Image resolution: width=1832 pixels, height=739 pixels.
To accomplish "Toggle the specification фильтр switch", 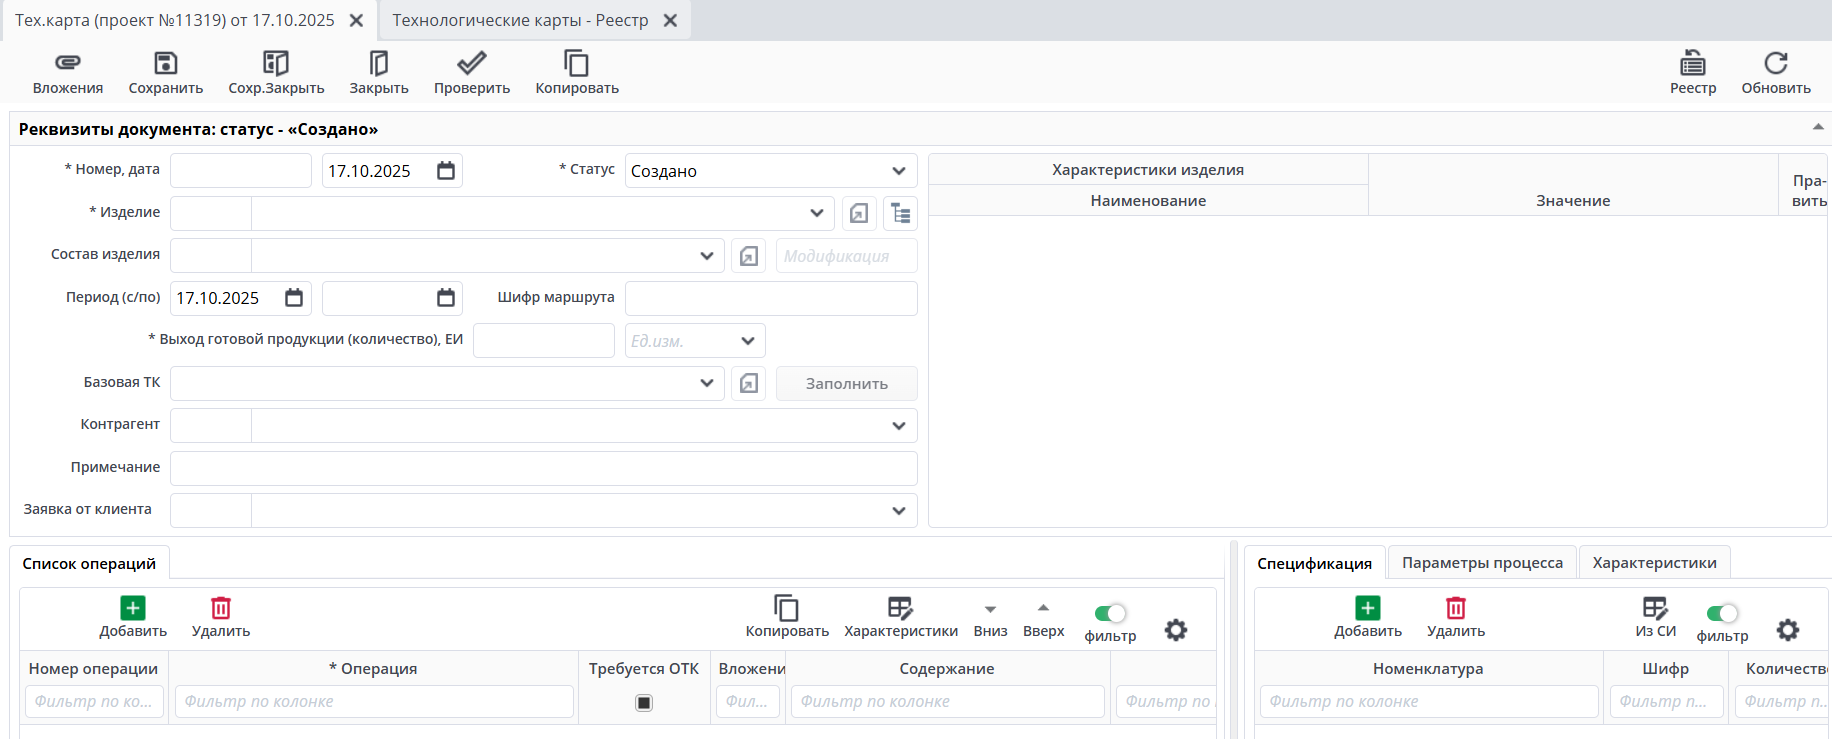I will (x=1722, y=614).
